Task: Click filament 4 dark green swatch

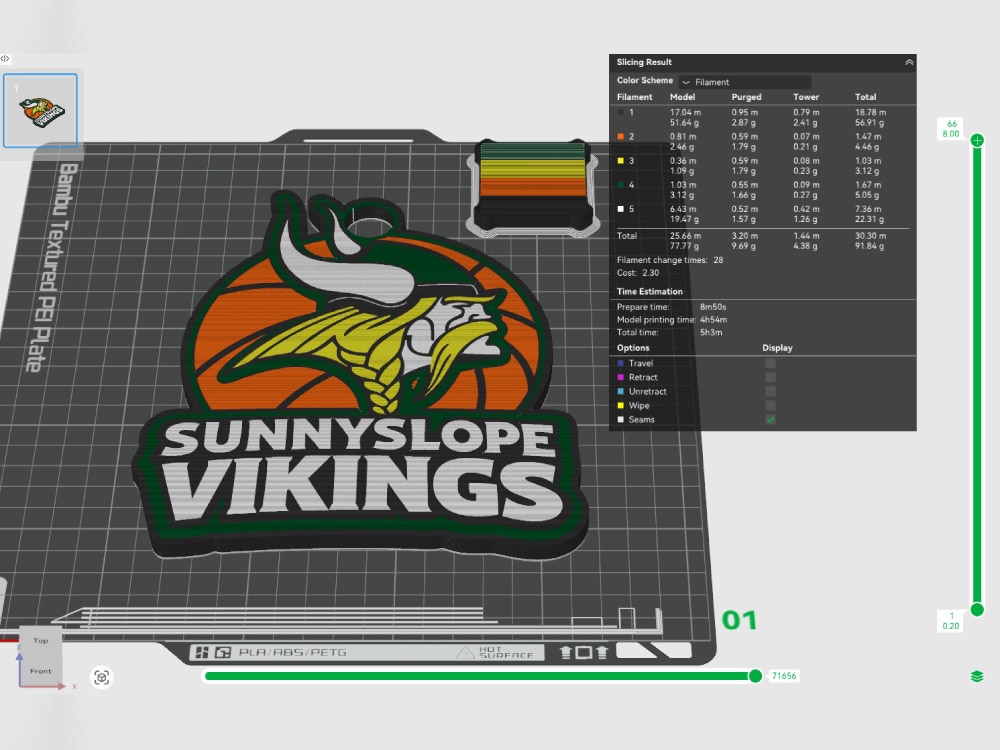Action: tap(621, 185)
